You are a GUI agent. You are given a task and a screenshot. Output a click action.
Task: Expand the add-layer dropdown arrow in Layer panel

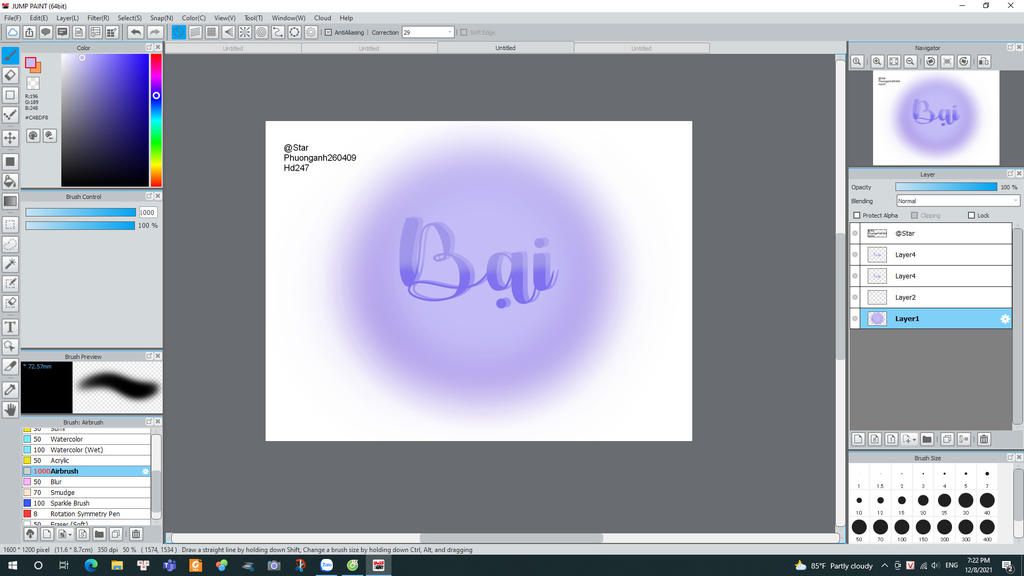[x=914, y=440]
